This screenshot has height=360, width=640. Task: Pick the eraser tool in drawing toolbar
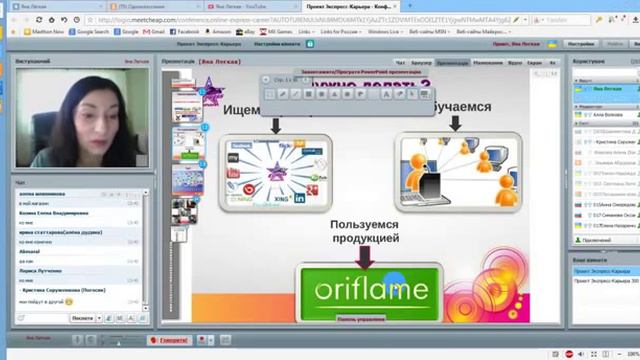click(399, 94)
